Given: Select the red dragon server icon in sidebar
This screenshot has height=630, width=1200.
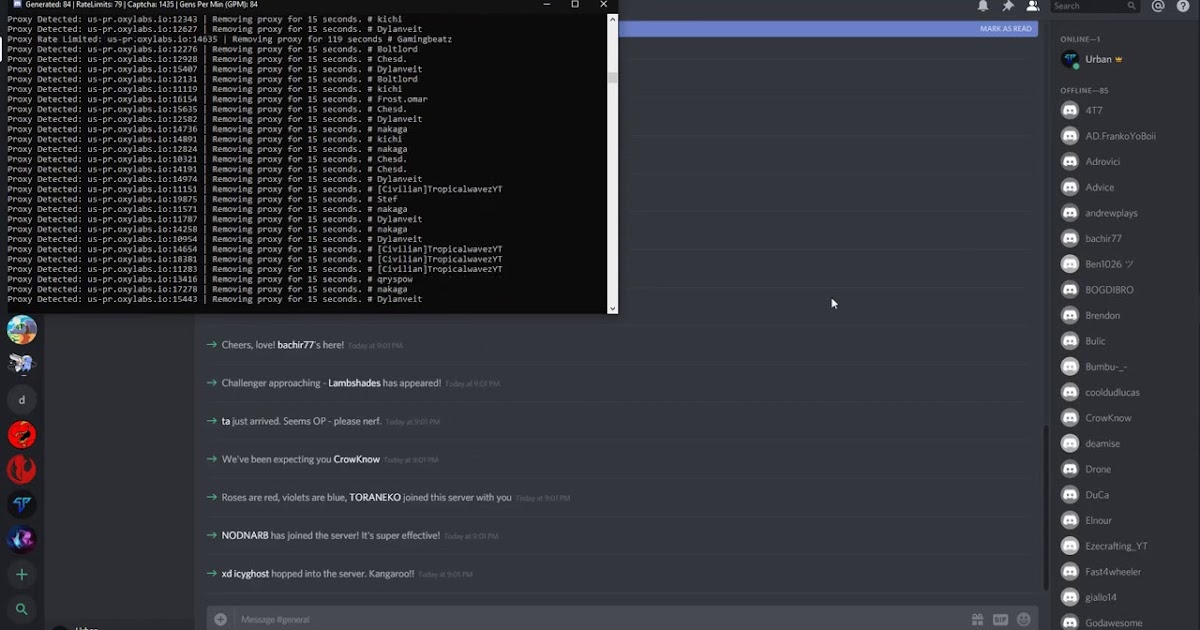Looking at the screenshot, I should [x=21, y=435].
